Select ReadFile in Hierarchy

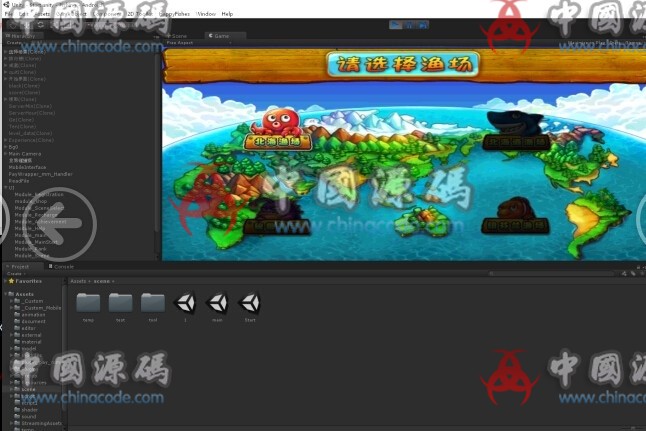19,181
